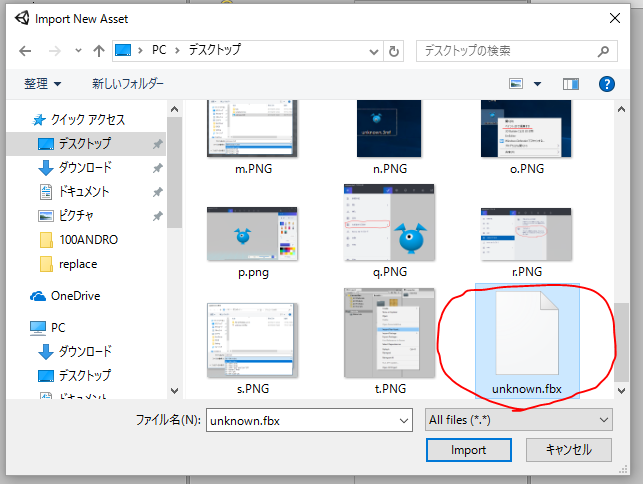The height and width of the screenshot is (484, 643).
Task: Open help with the question mark icon
Action: [607, 84]
